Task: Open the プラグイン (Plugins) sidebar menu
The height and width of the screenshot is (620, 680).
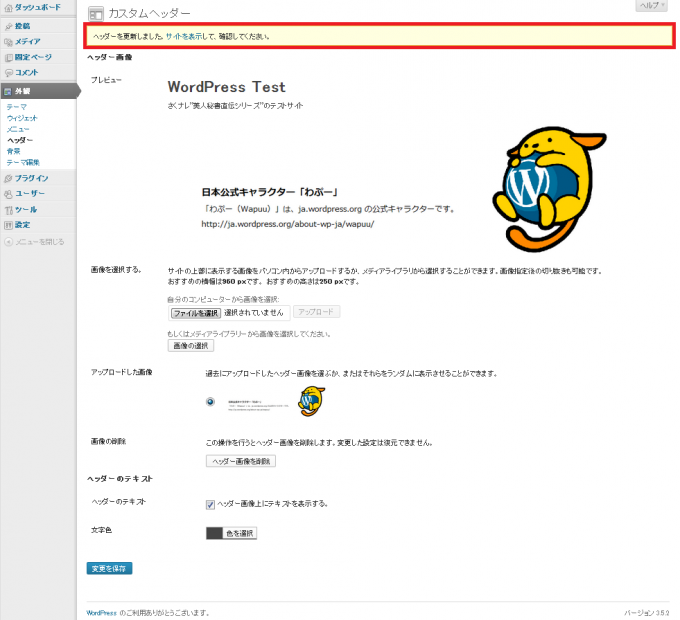Action: [31, 178]
